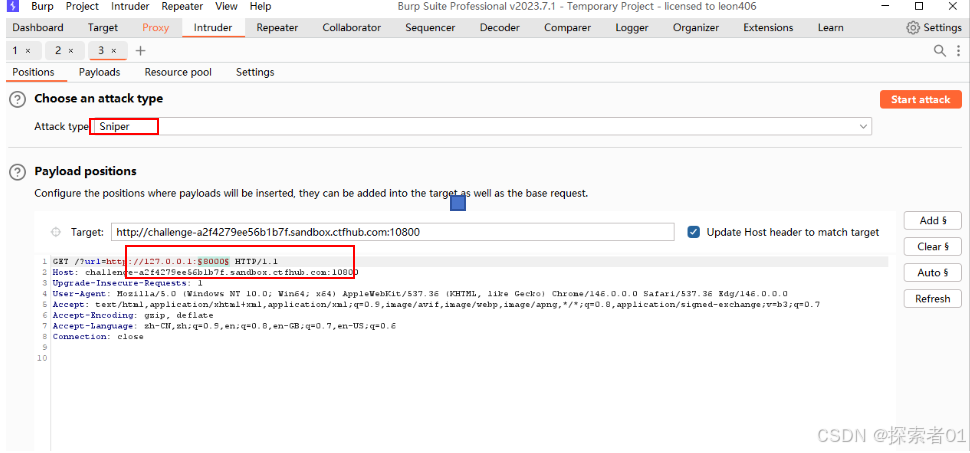The height and width of the screenshot is (453, 970).
Task: Click the Auto § button
Action: 932,272
